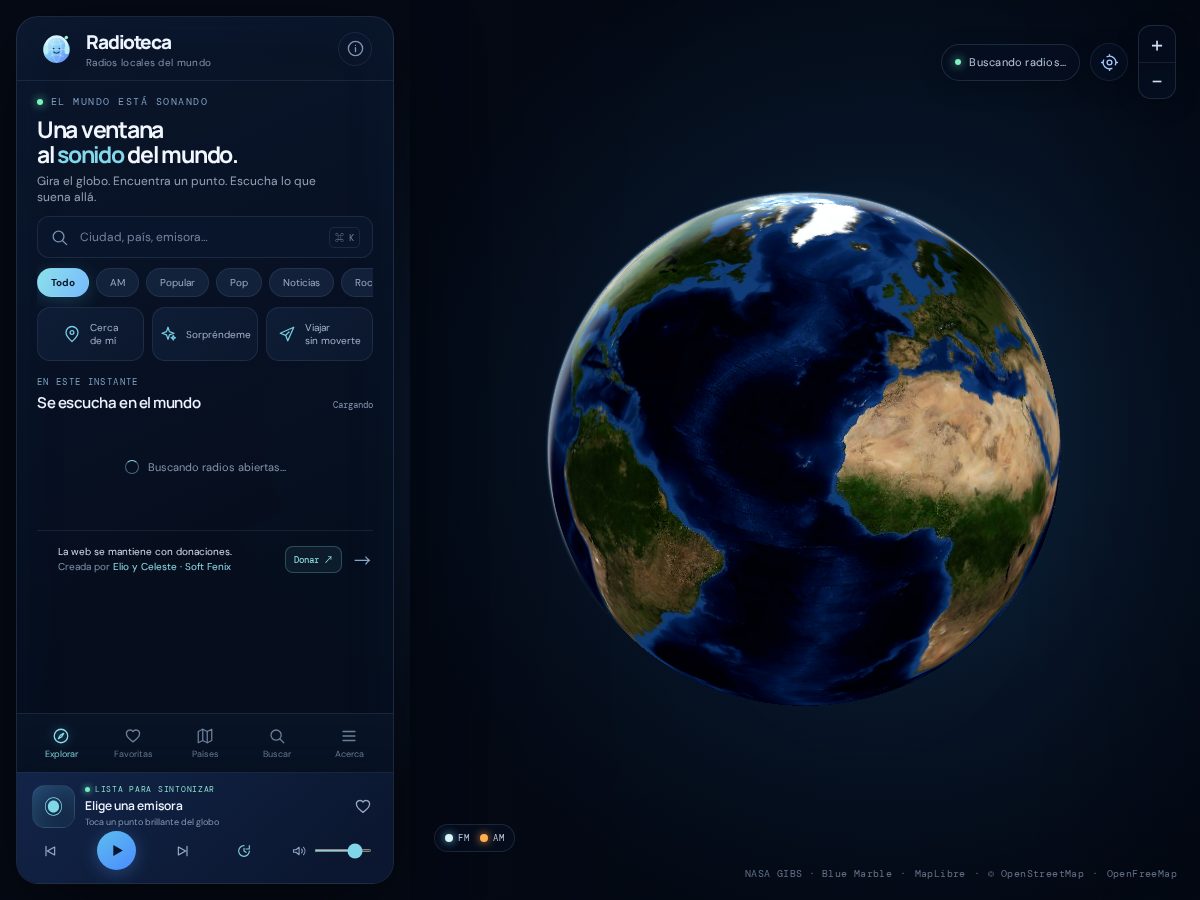This screenshot has height=900, width=1200.
Task: Open the Países tab
Action: tap(205, 743)
